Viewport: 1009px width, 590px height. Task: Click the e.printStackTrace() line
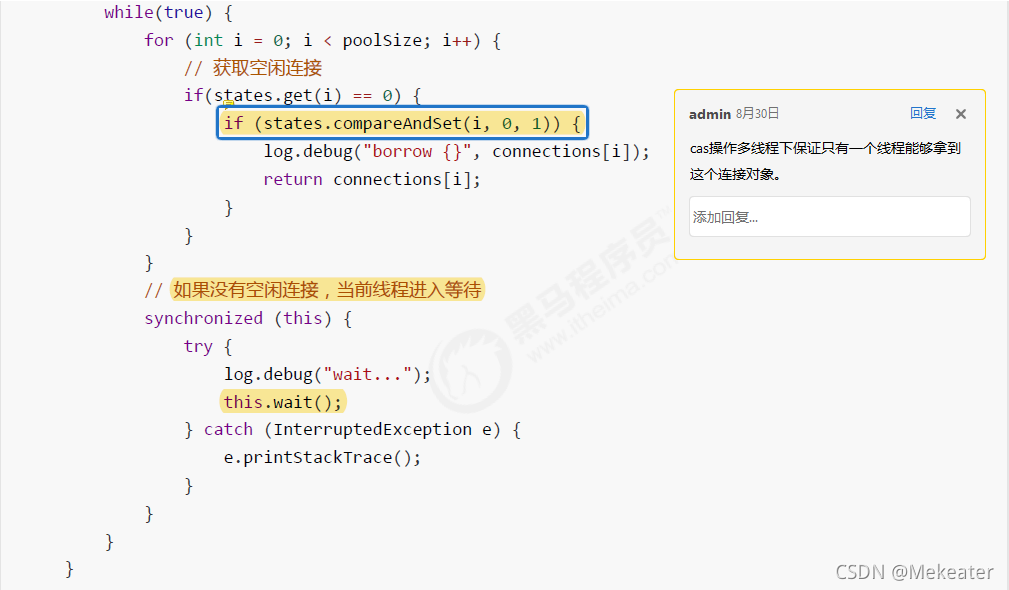[x=322, y=457]
